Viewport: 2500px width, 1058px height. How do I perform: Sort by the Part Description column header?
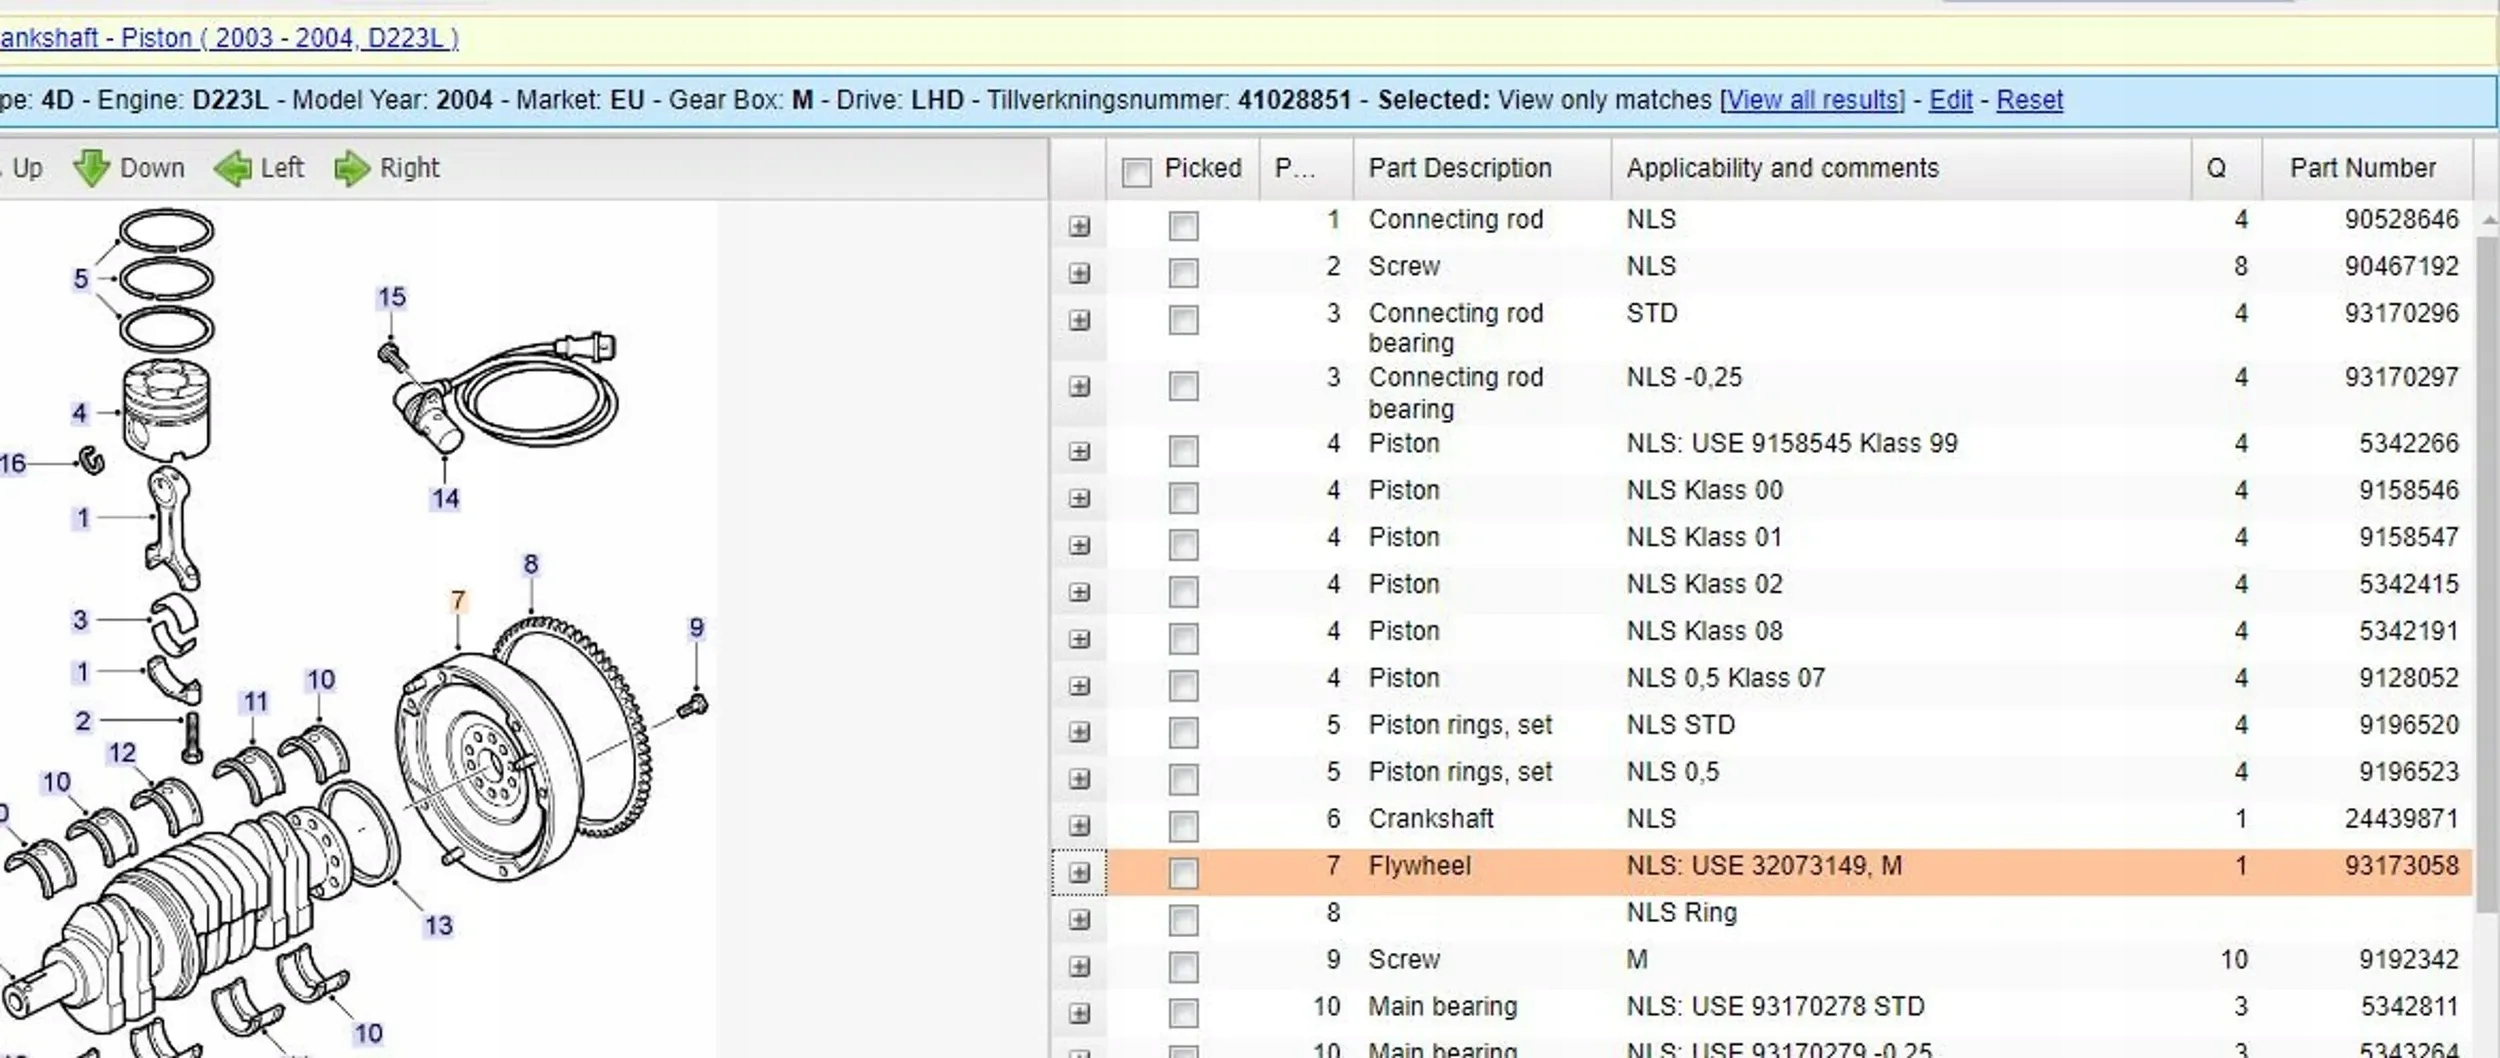[1482, 168]
